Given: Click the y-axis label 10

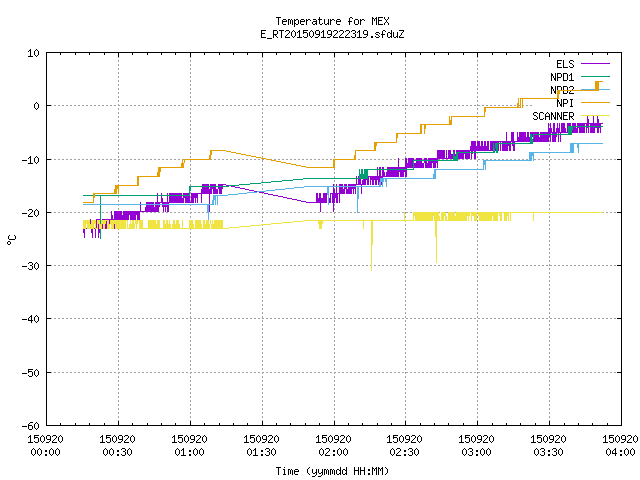Looking at the screenshot, I should coord(33,53).
